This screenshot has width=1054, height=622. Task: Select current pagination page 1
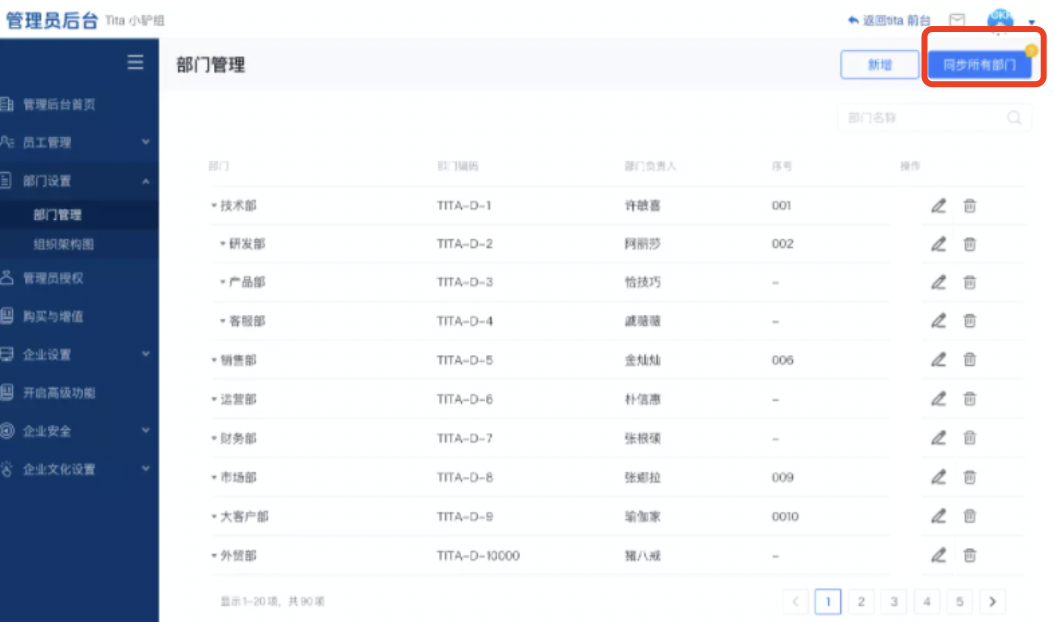pos(827,602)
